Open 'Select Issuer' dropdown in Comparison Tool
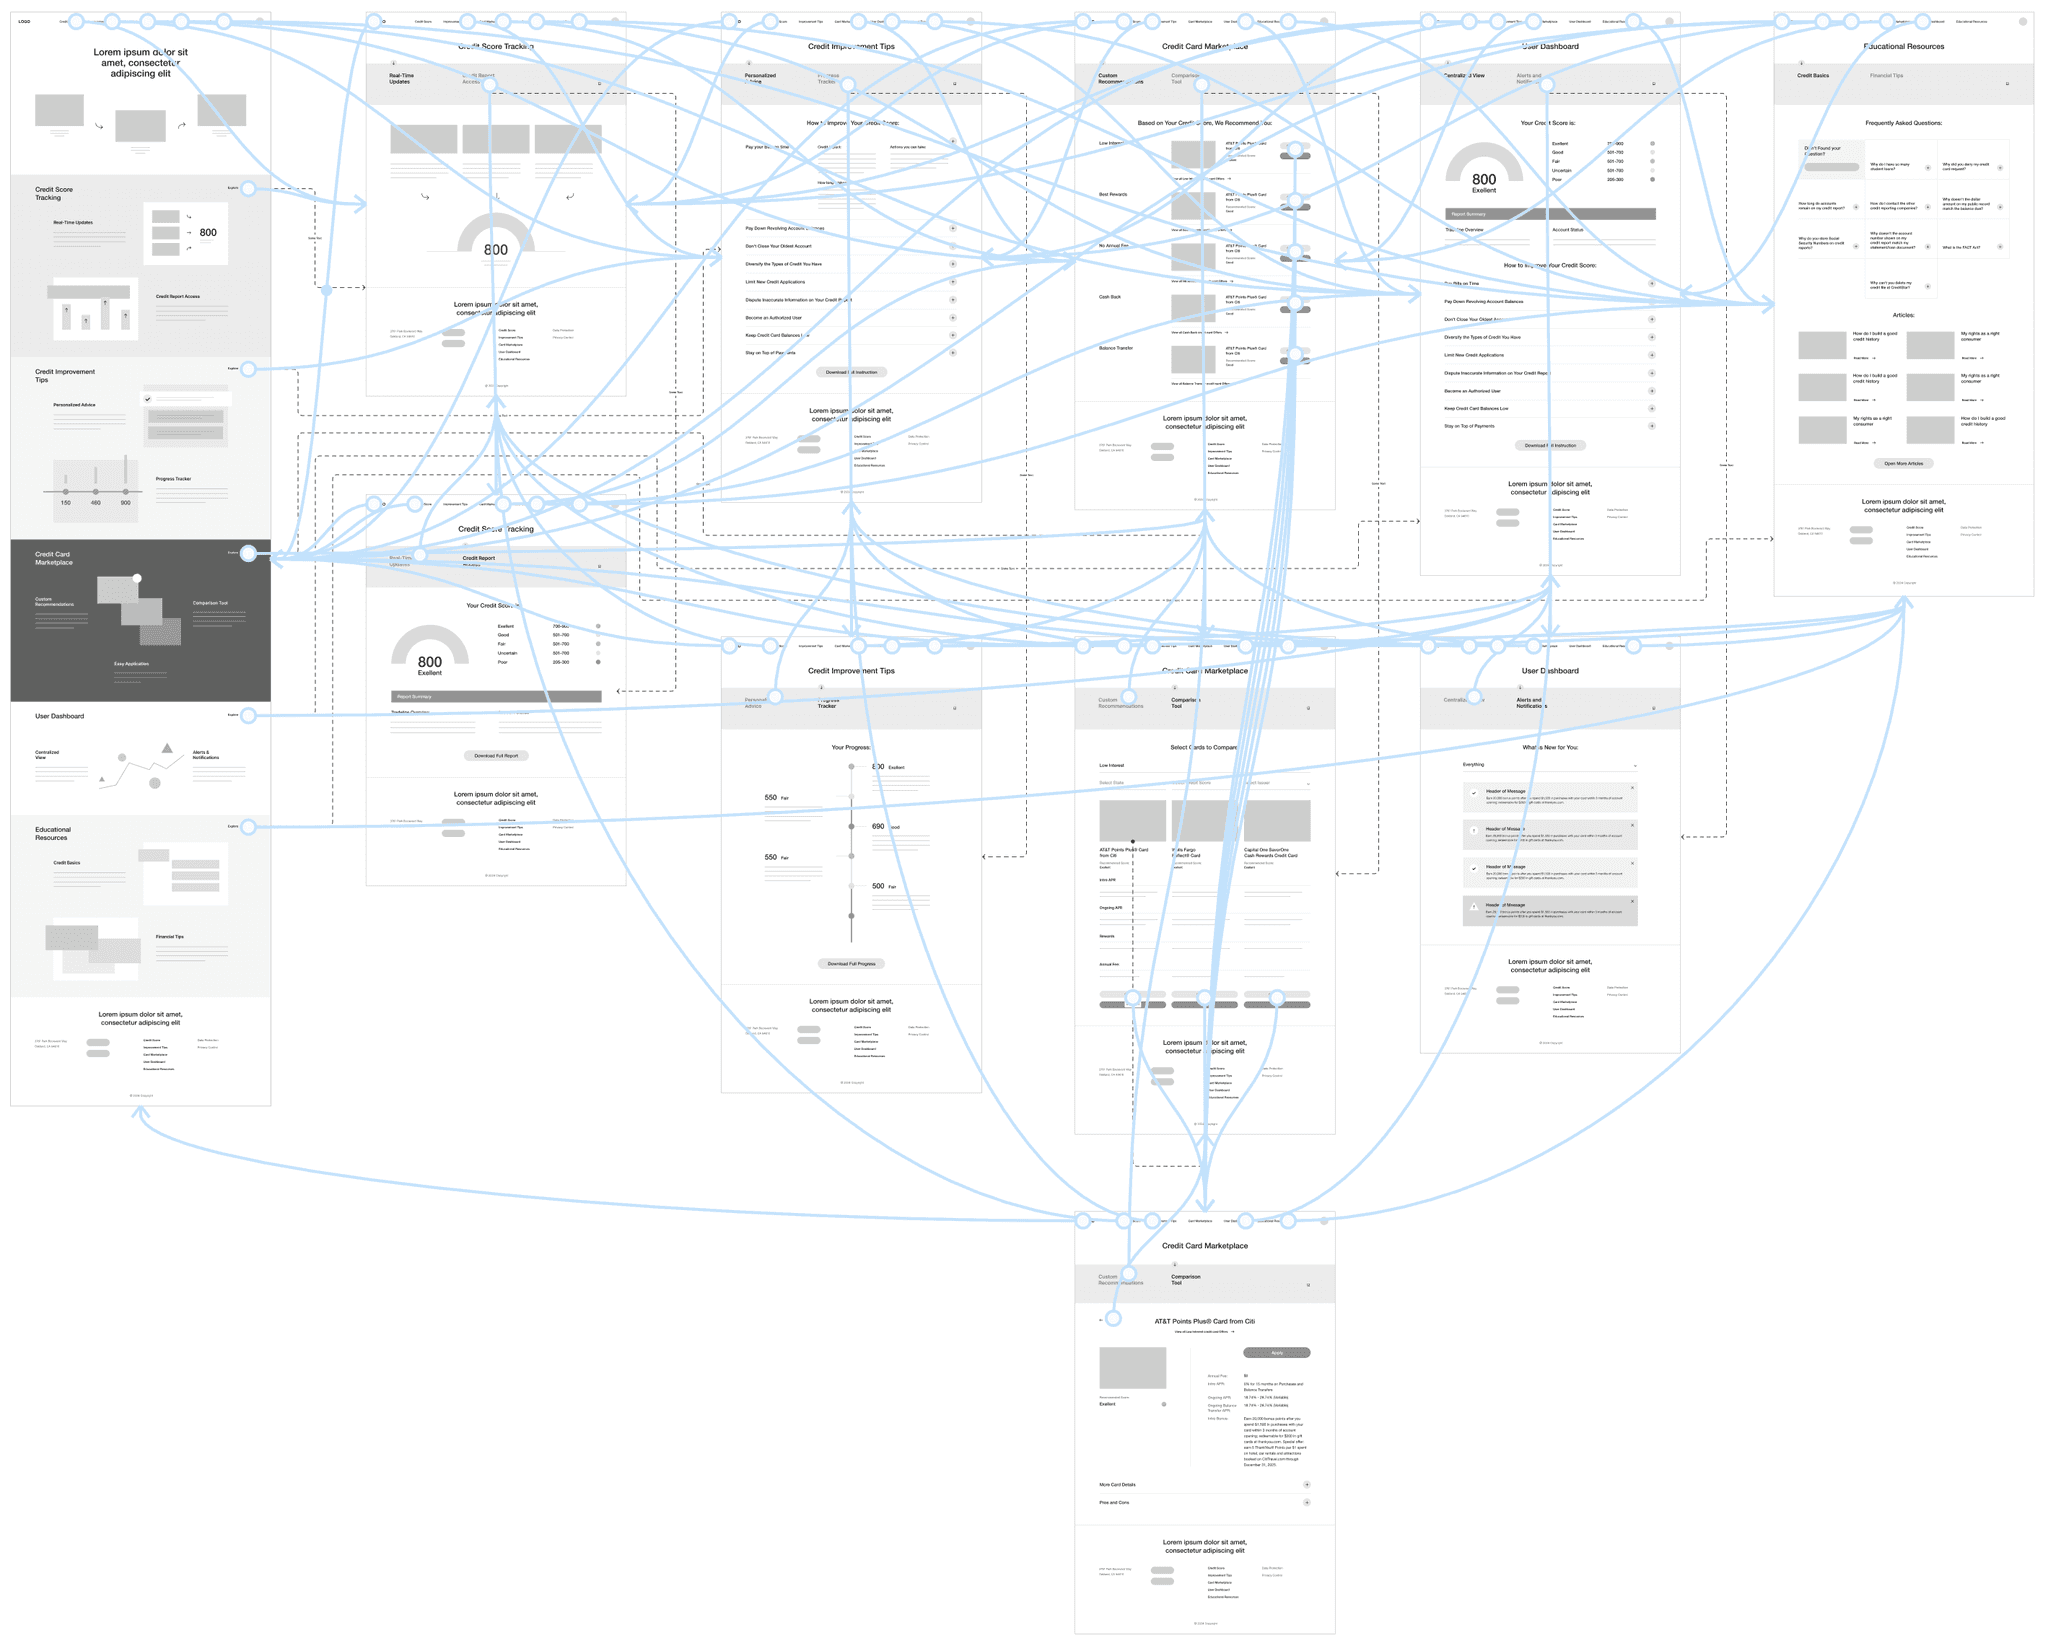The image size is (2048, 1648). (x=1277, y=783)
